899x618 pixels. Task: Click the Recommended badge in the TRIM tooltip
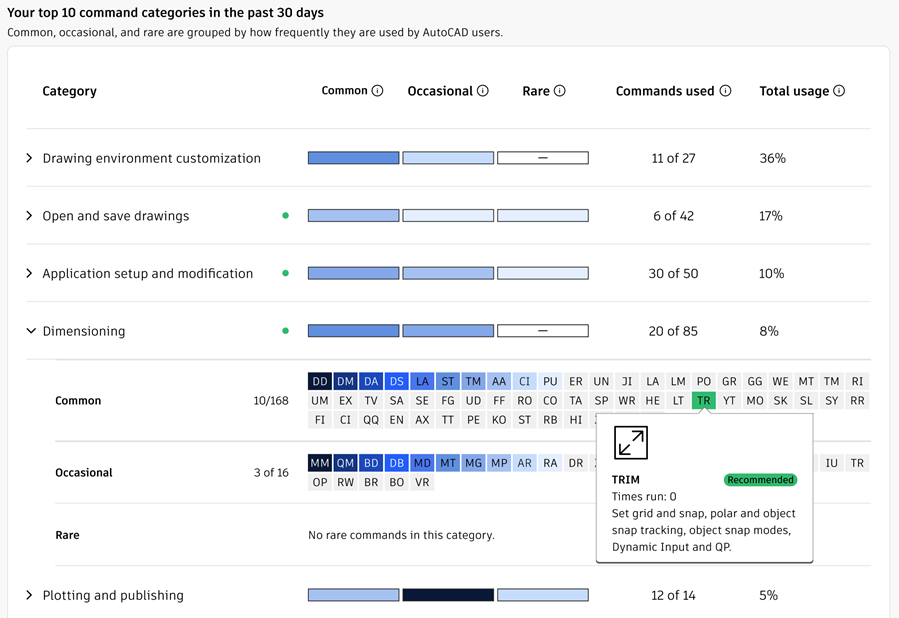pyautogui.click(x=760, y=480)
